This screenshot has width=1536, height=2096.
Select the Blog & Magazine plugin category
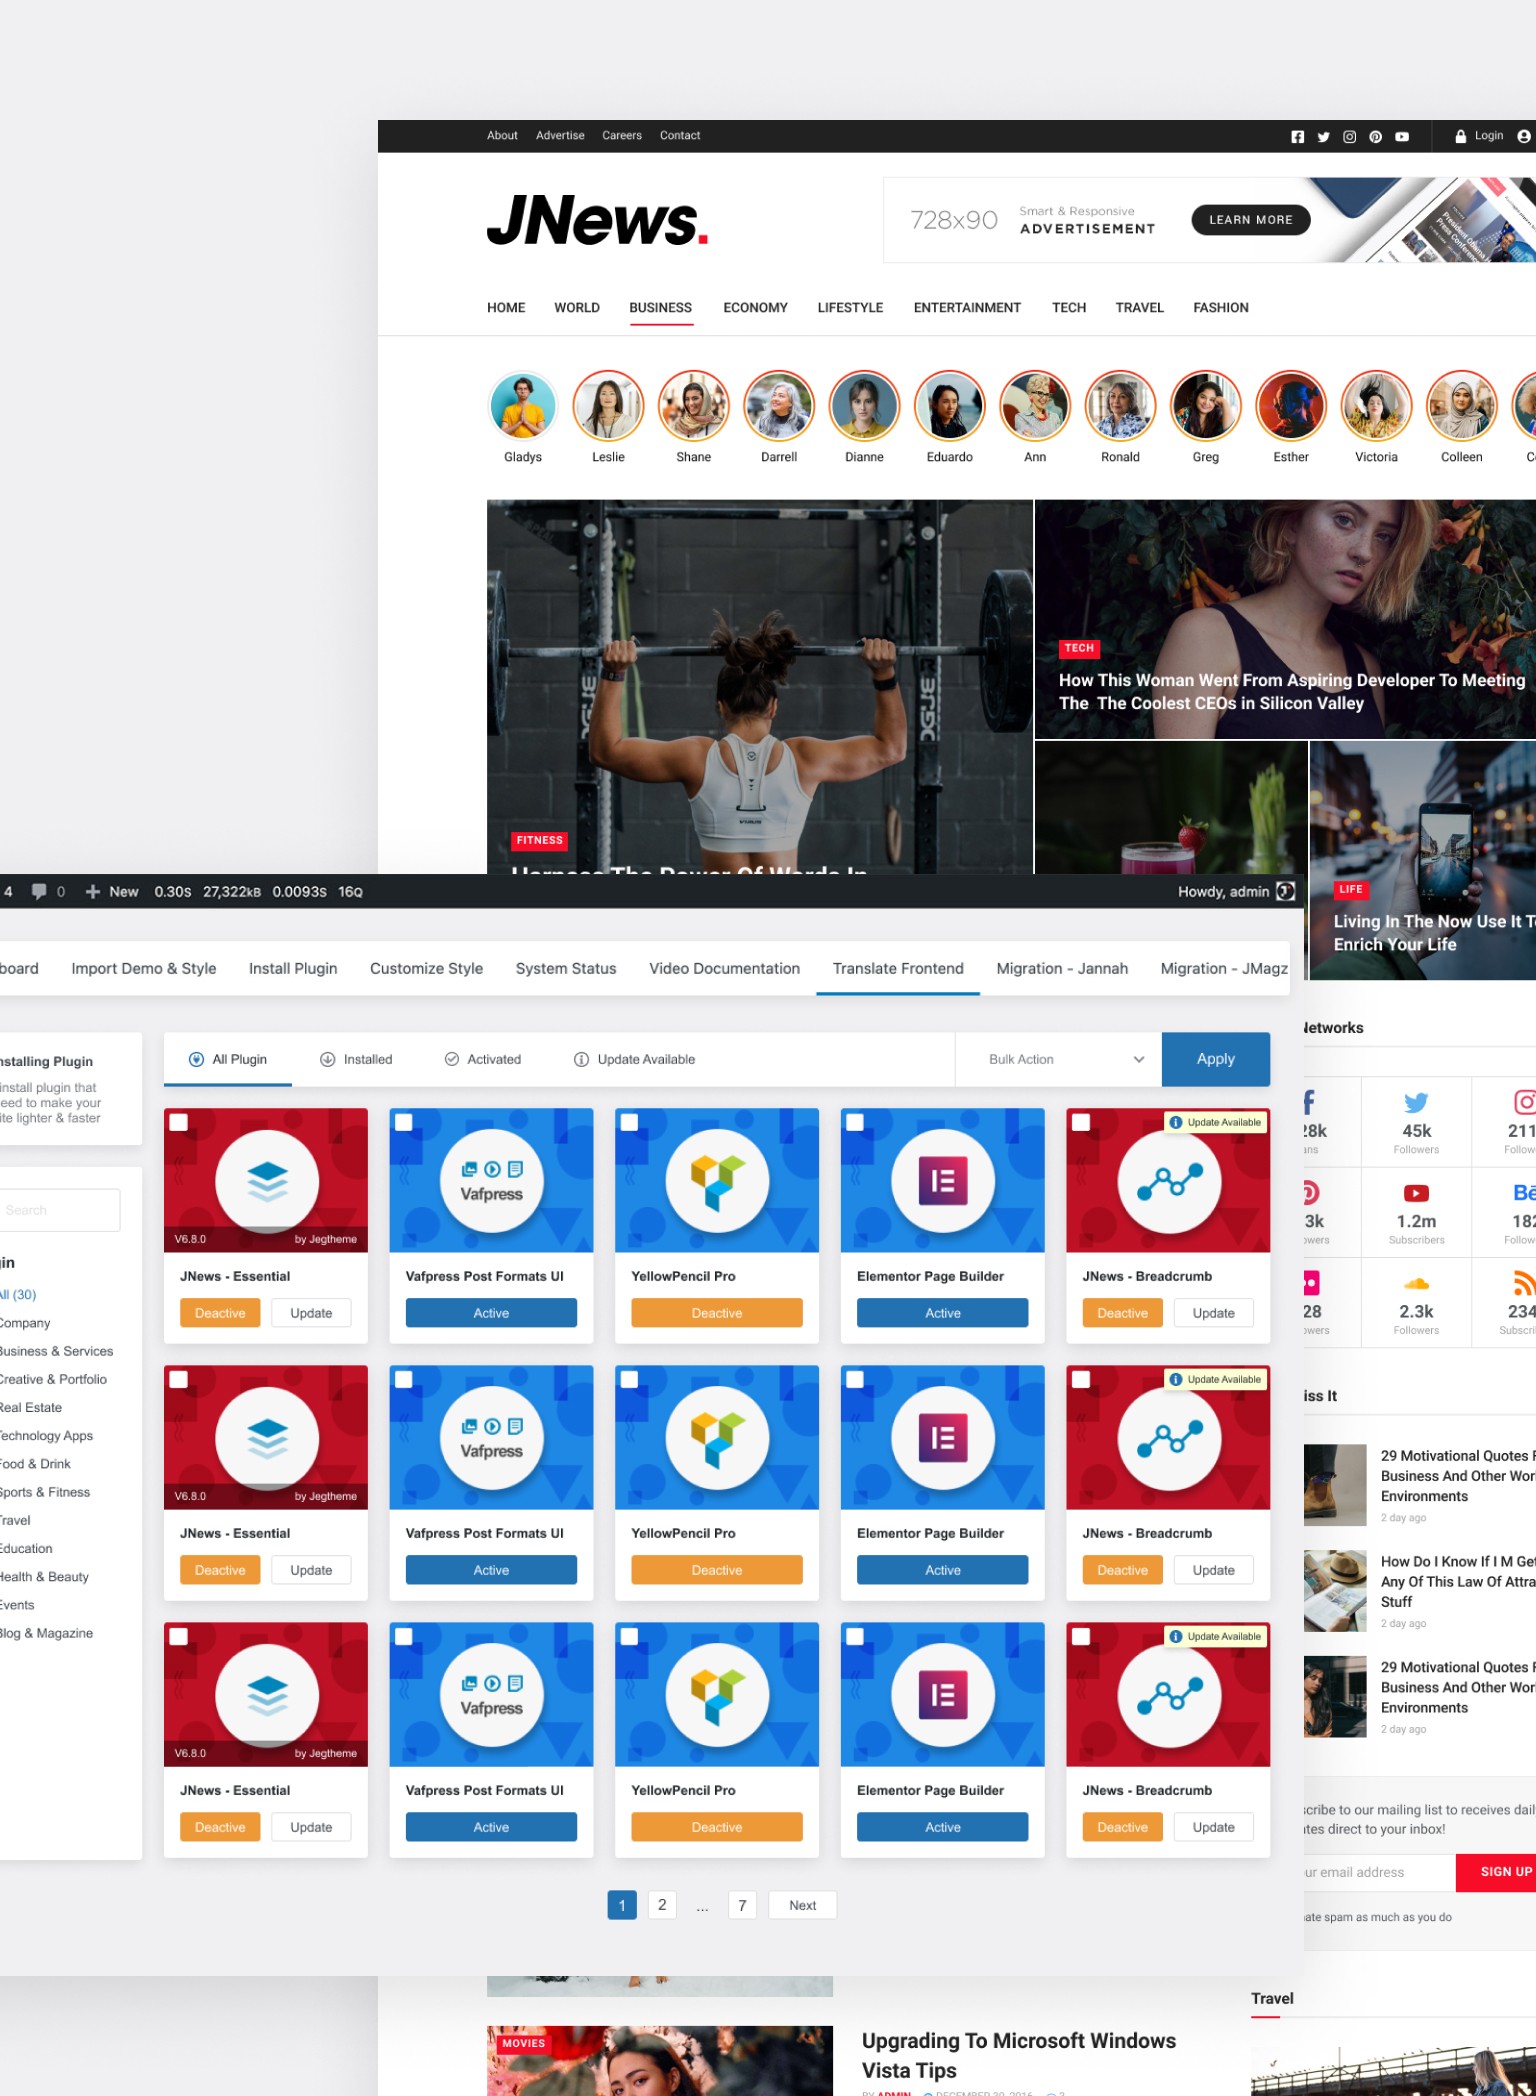pyautogui.click(x=47, y=1633)
